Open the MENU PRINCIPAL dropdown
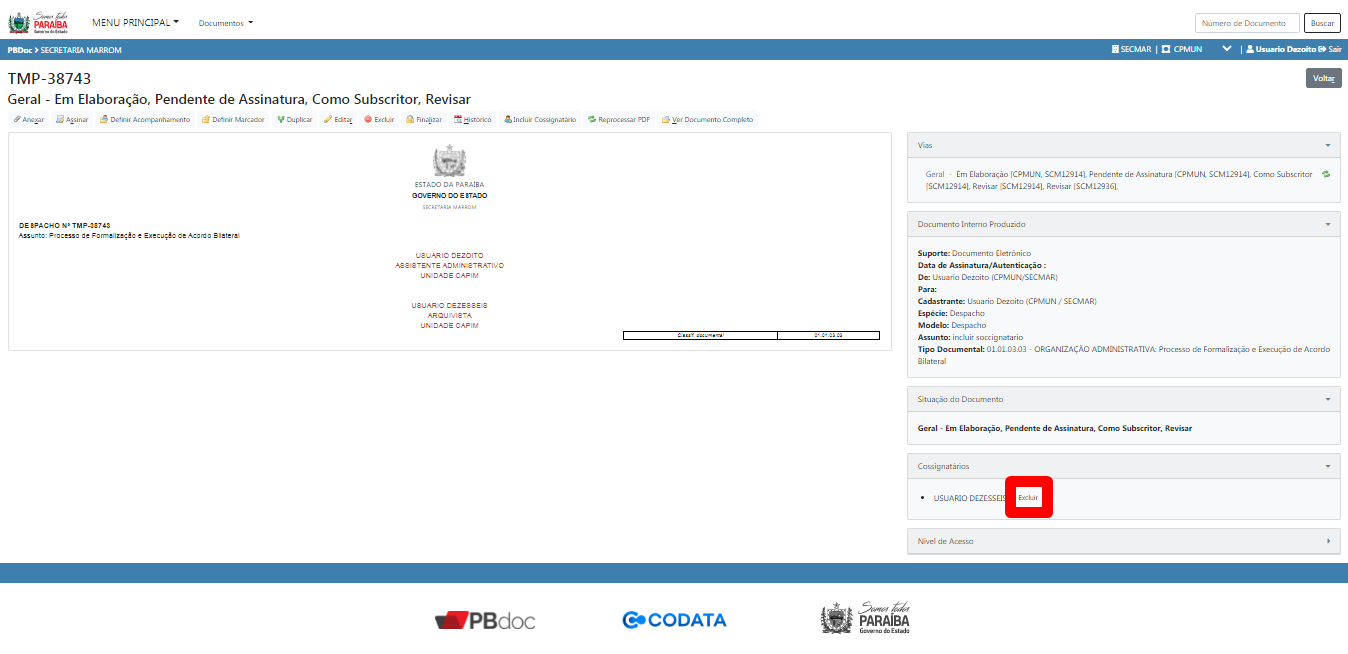Screen dimensions: 1348x654 coord(135,22)
